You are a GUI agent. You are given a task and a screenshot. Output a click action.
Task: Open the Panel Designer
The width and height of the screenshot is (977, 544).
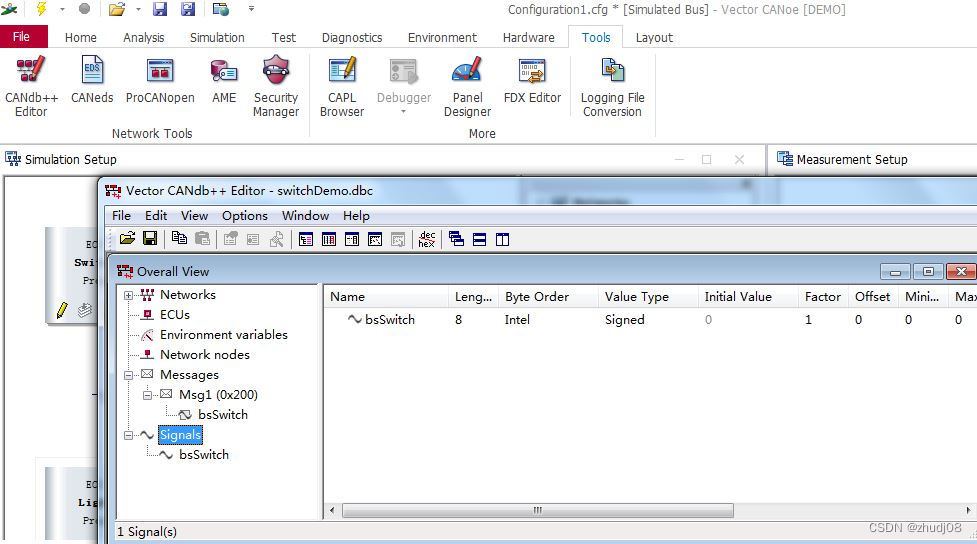pyautogui.click(x=467, y=86)
